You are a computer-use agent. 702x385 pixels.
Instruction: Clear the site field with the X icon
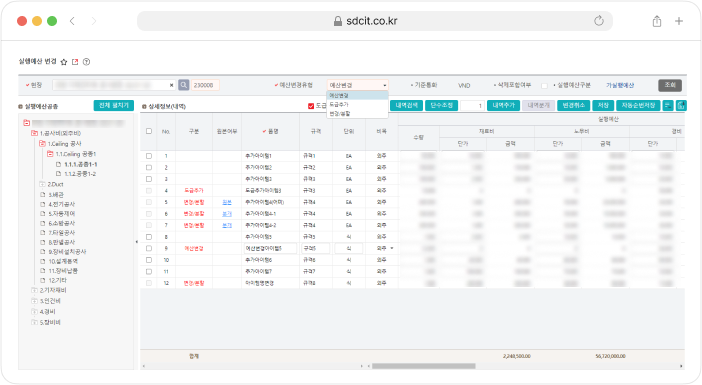point(171,85)
